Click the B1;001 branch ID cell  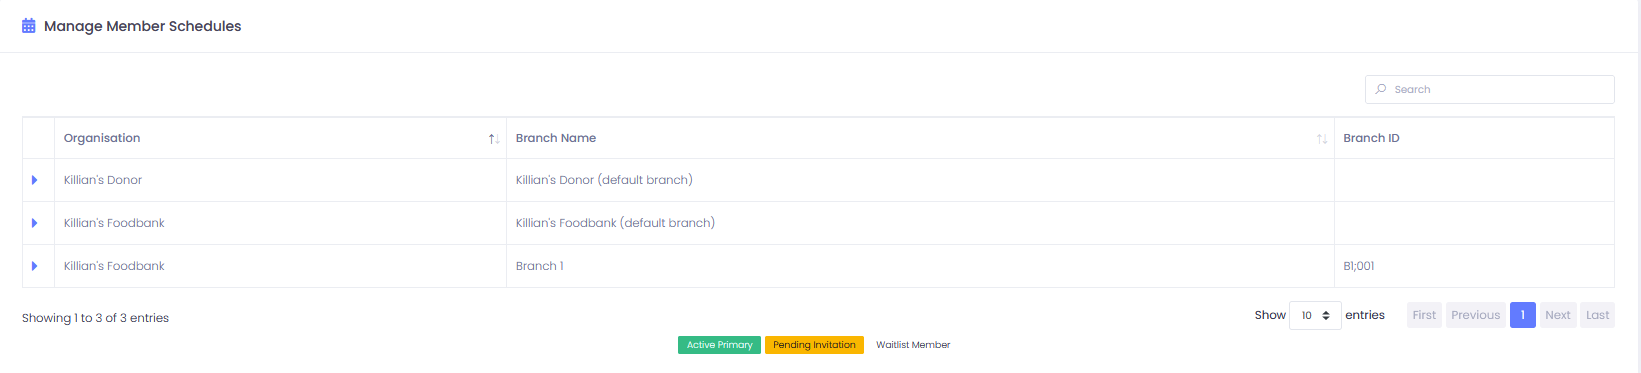(1359, 266)
